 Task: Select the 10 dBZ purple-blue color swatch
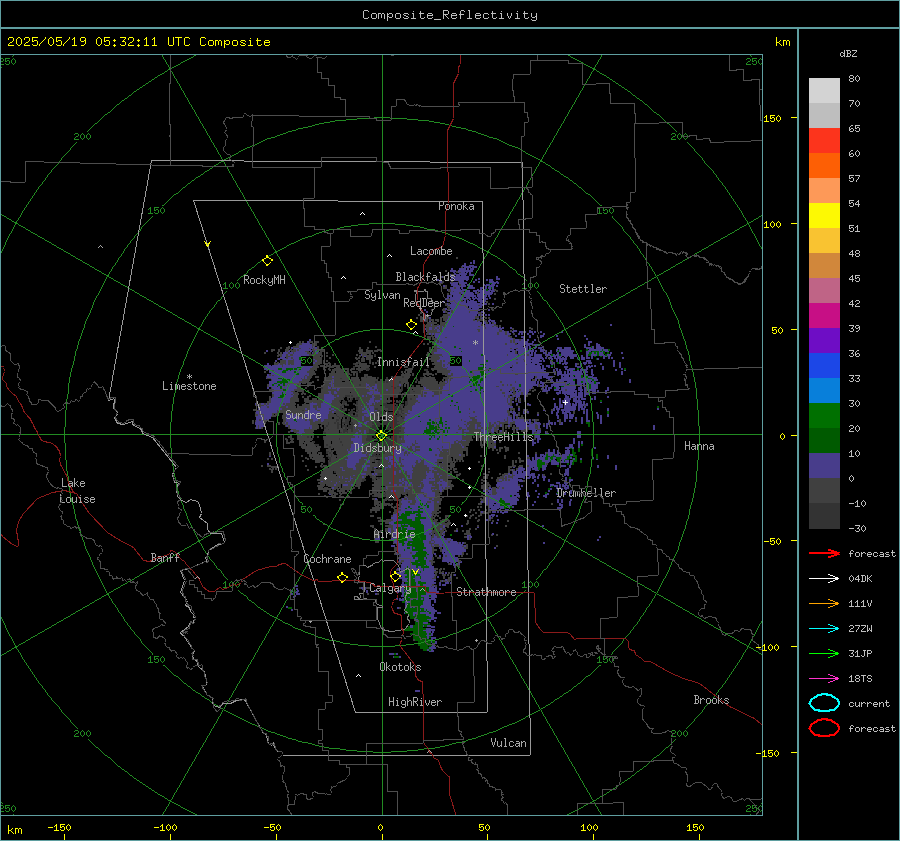click(x=824, y=466)
